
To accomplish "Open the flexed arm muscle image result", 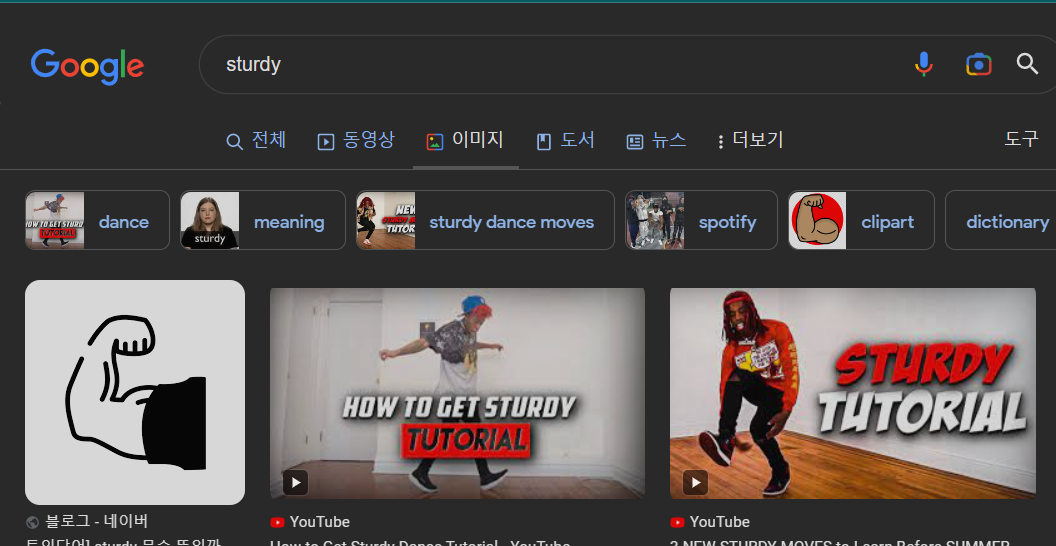I will click(x=135, y=393).
